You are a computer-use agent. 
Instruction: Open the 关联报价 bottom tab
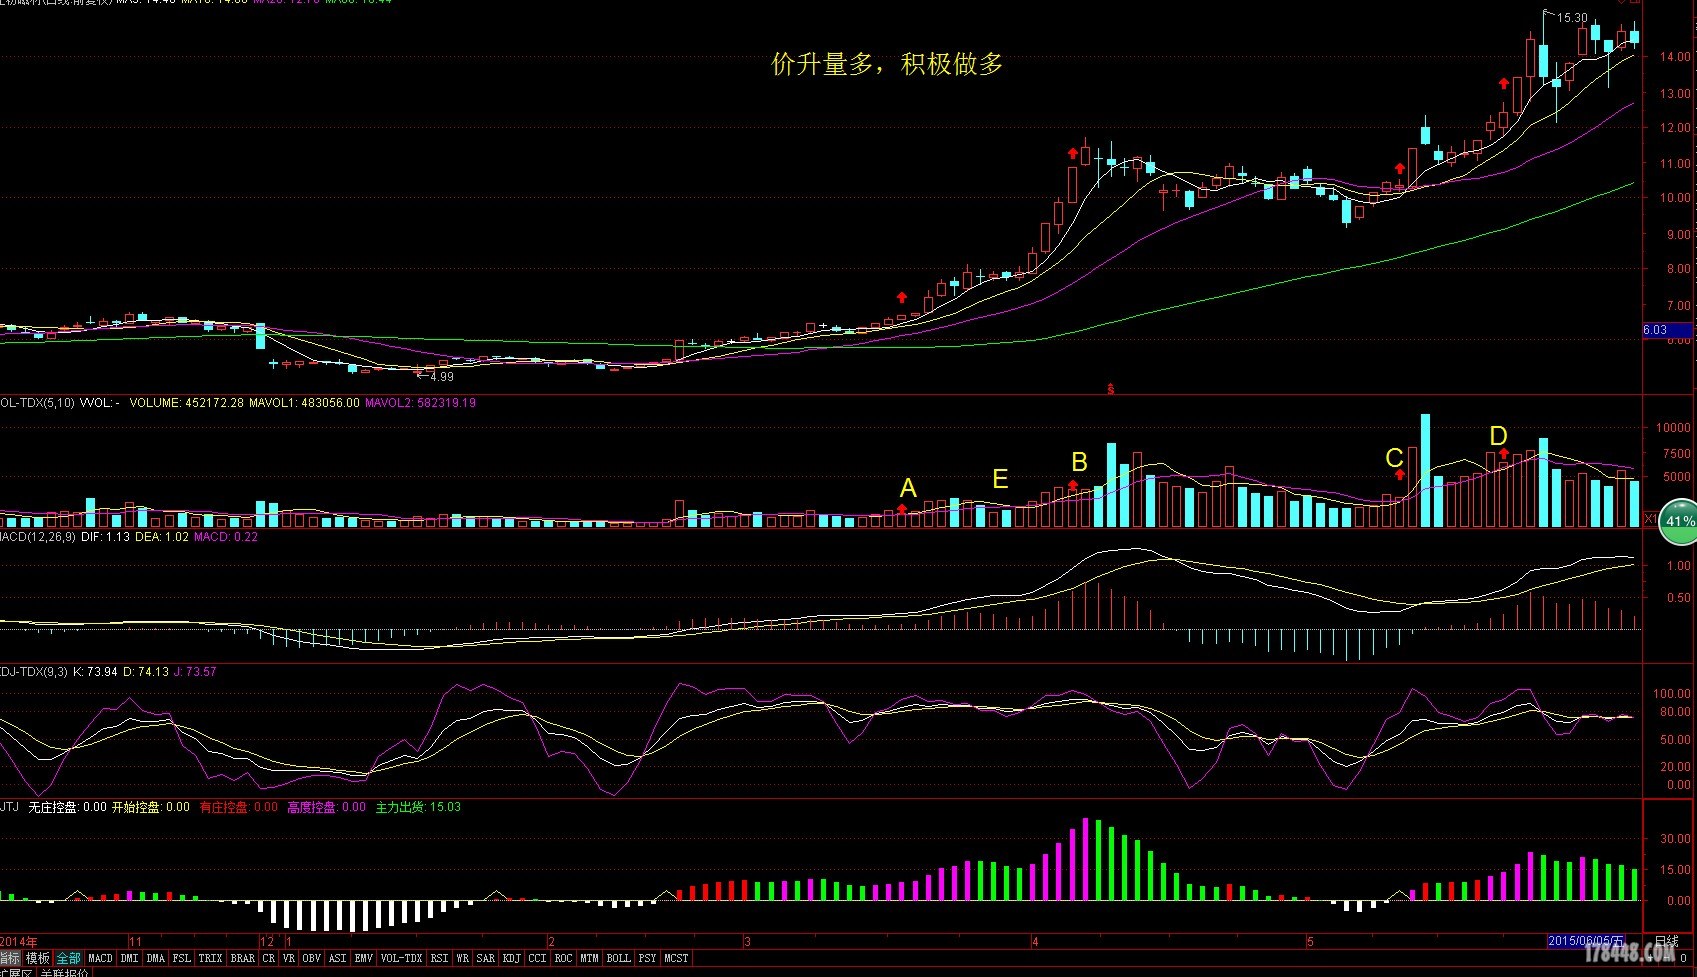[x=64, y=972]
